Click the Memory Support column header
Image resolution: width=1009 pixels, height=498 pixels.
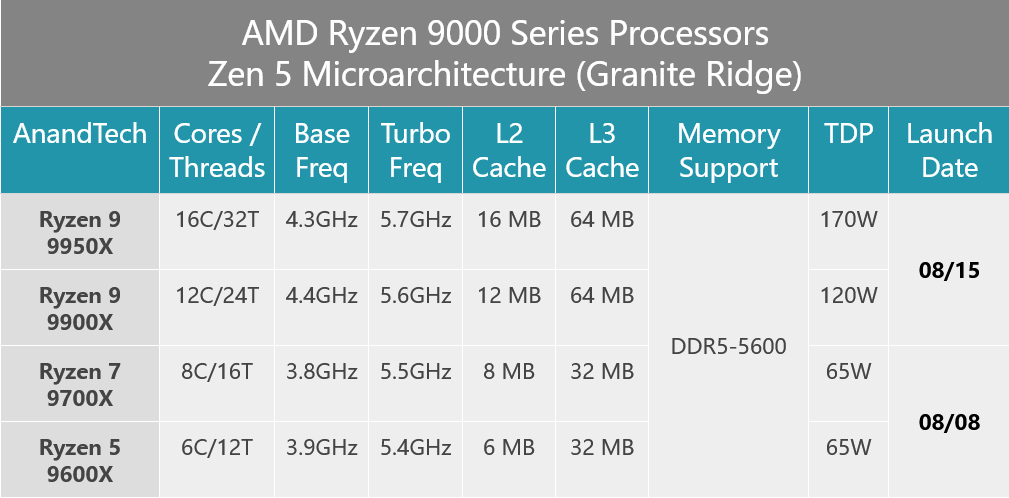(x=728, y=150)
